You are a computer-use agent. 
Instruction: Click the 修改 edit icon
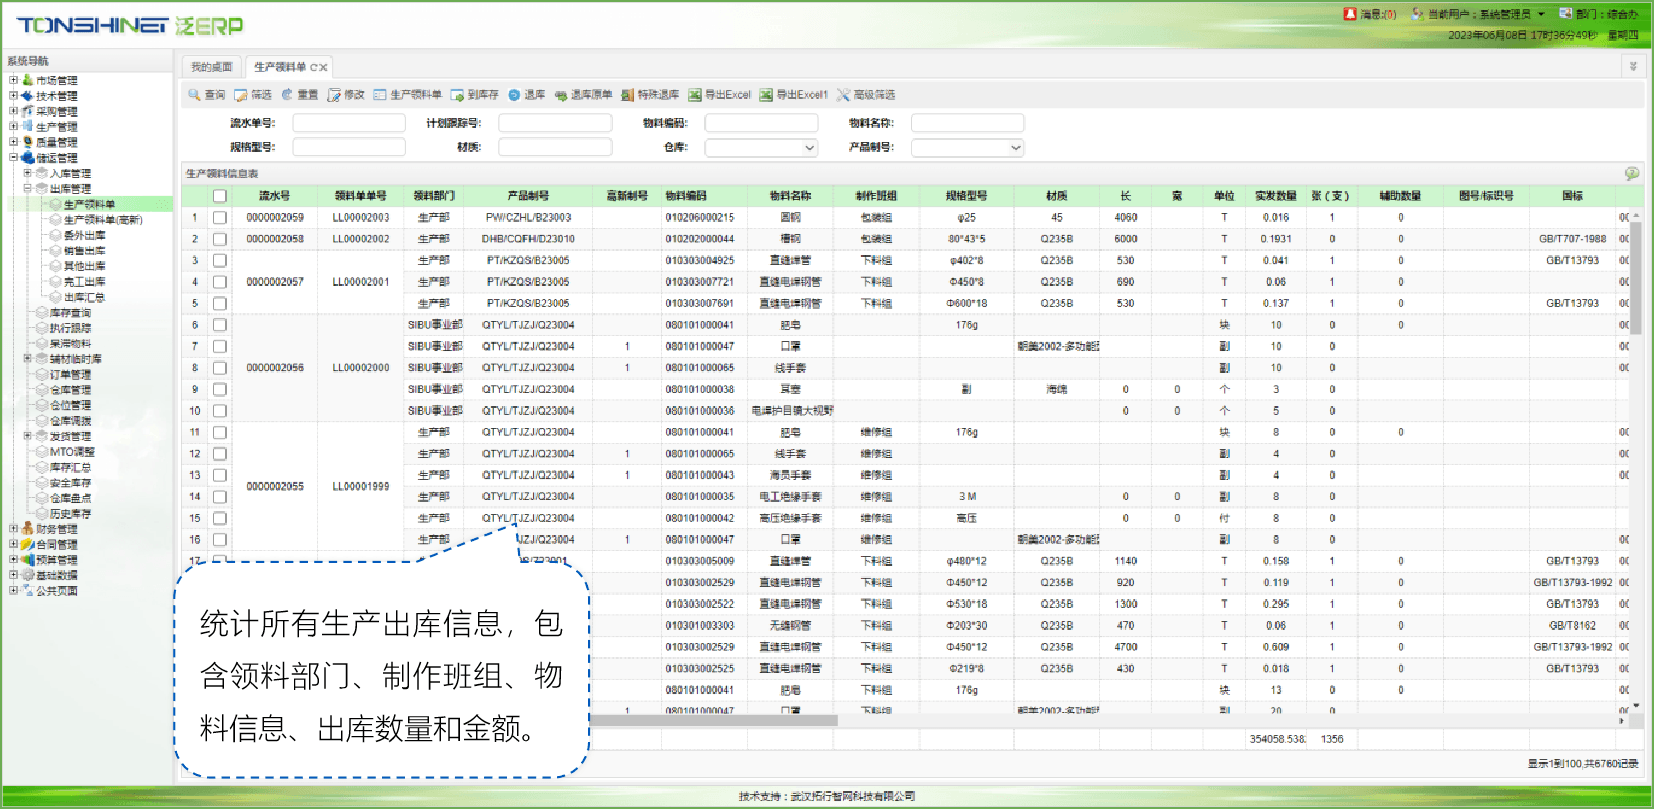point(334,95)
